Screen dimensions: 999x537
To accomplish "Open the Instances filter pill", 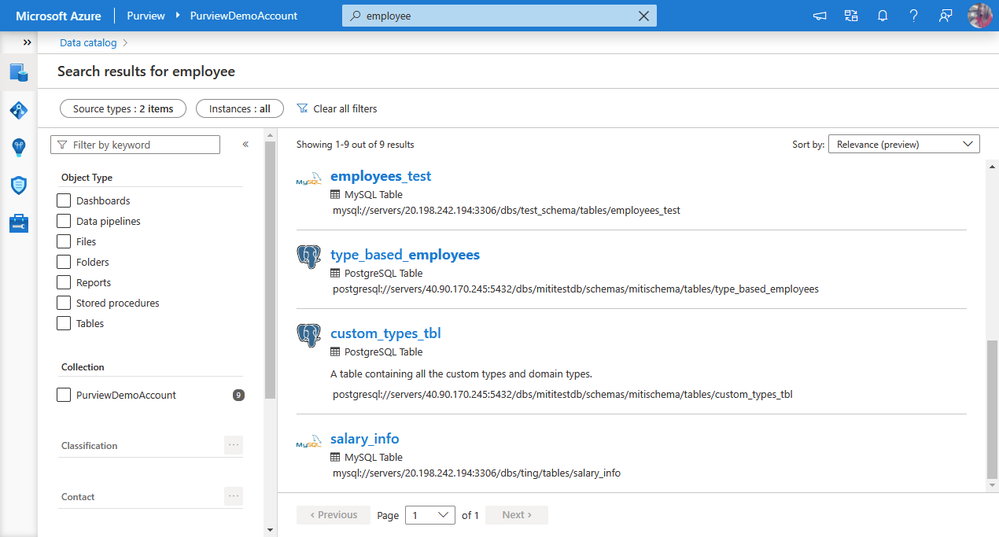I will click(x=240, y=108).
